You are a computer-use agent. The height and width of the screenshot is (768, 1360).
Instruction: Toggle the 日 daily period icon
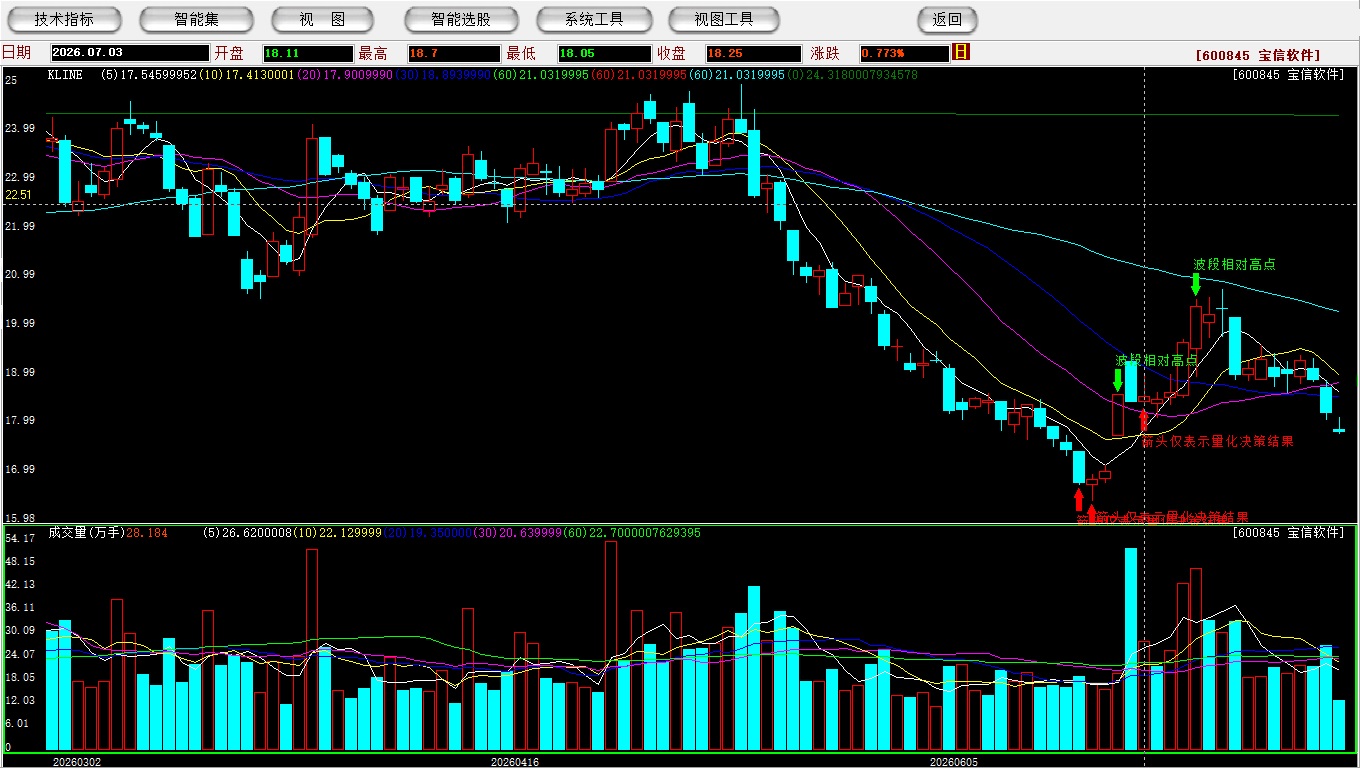[962, 53]
